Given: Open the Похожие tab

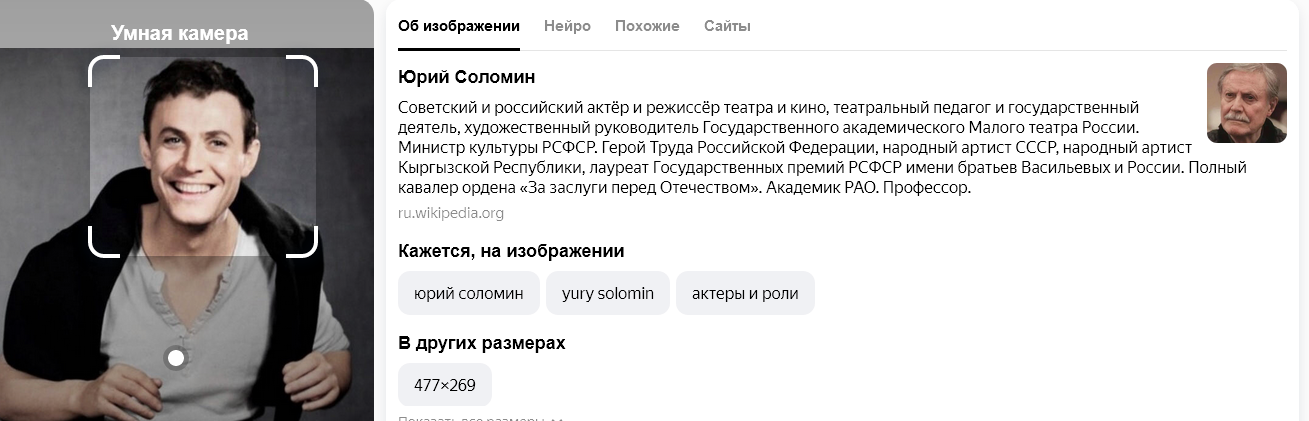Looking at the screenshot, I should [x=647, y=26].
